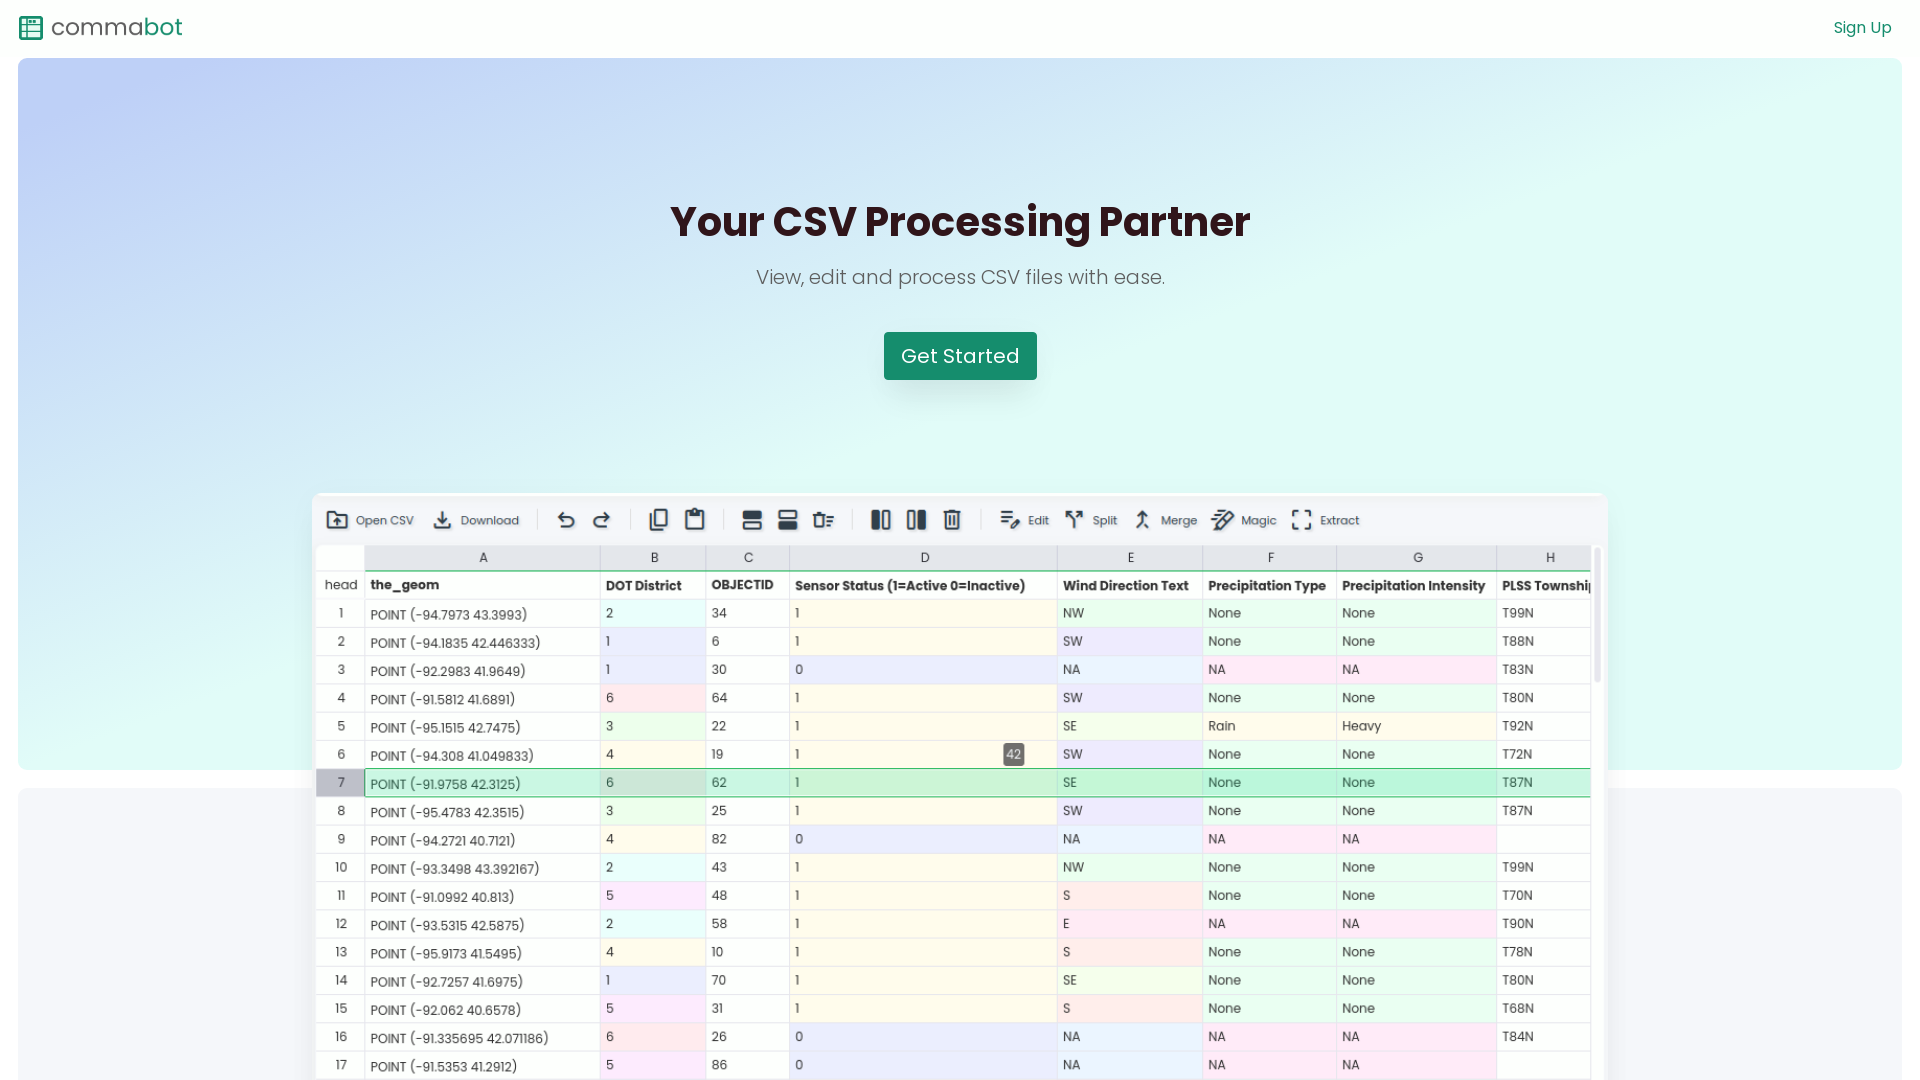
Task: Select column F header
Action: (x=1270, y=558)
